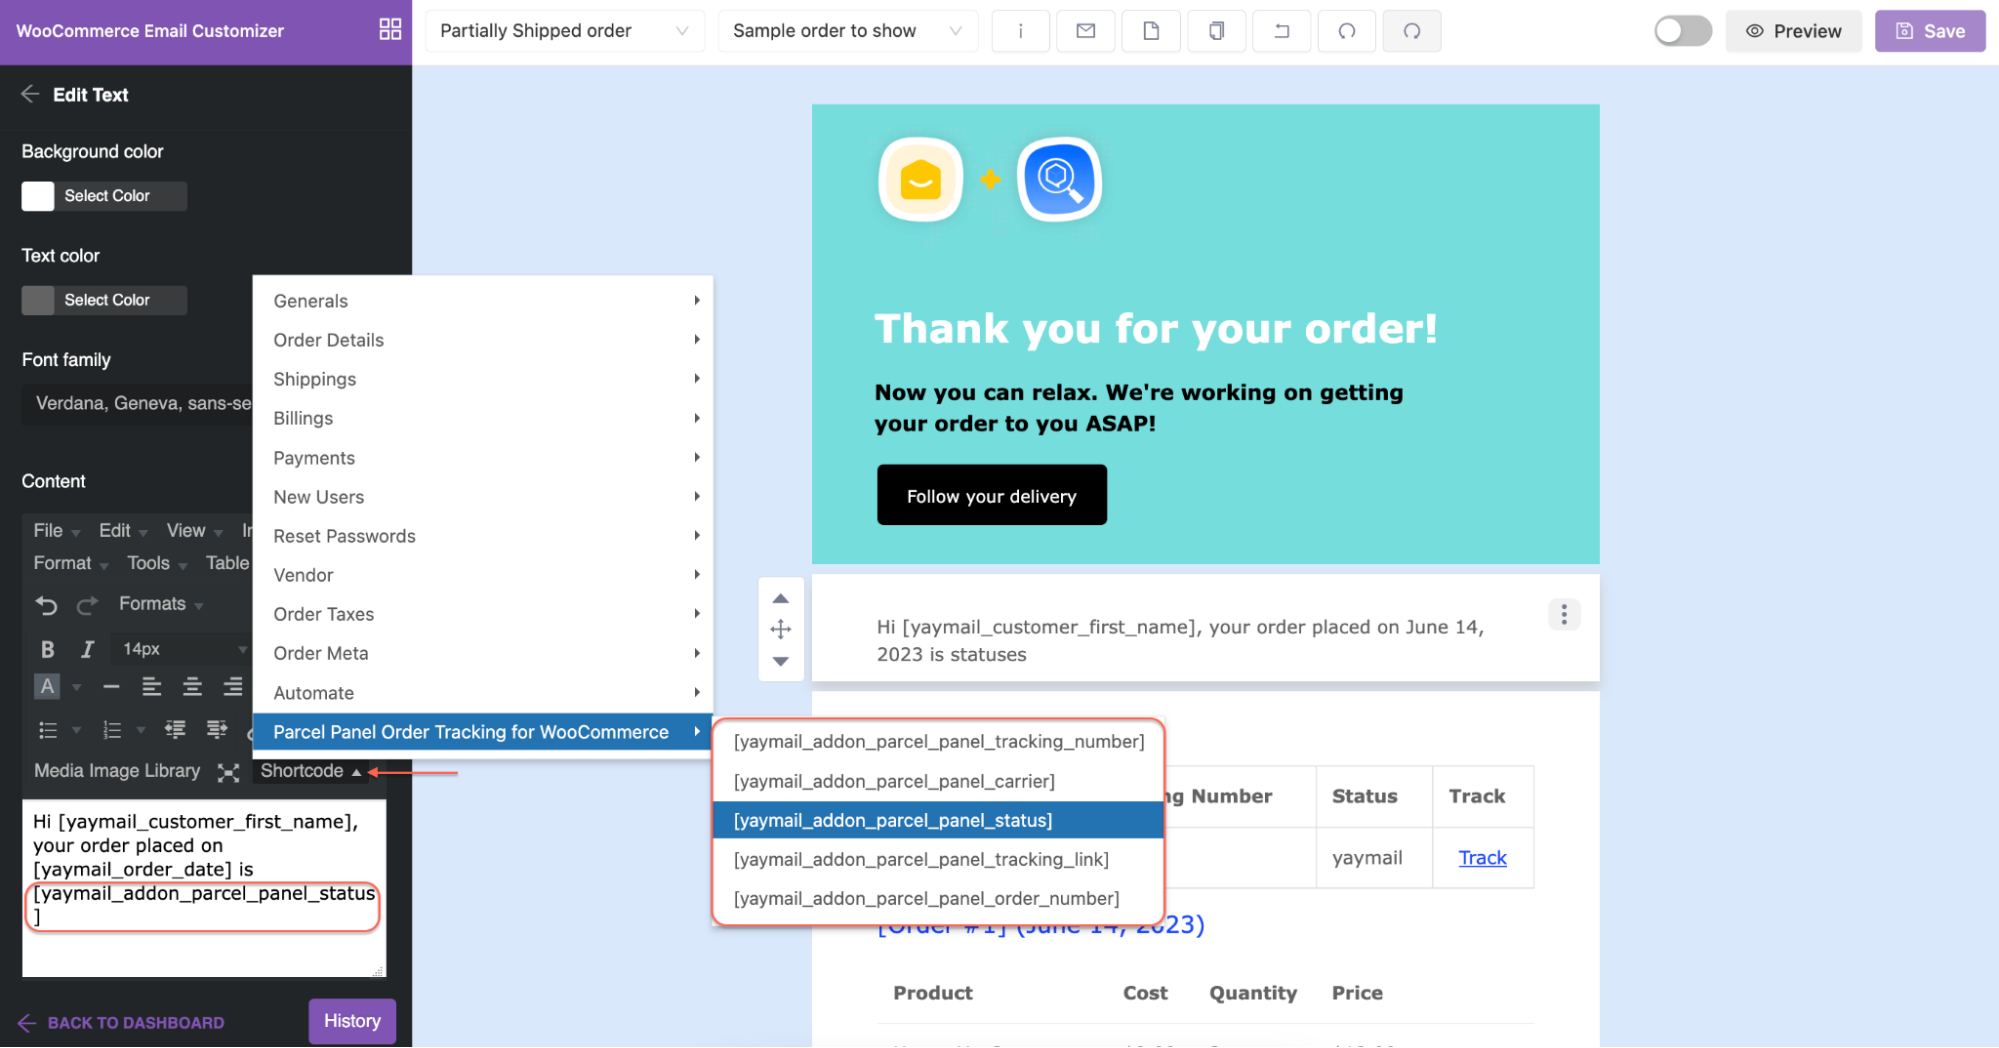Insert yaymail_addon_parcel_panel_carrier shortcode
Screen dimensions: 1999x1048
[x=939, y=781]
